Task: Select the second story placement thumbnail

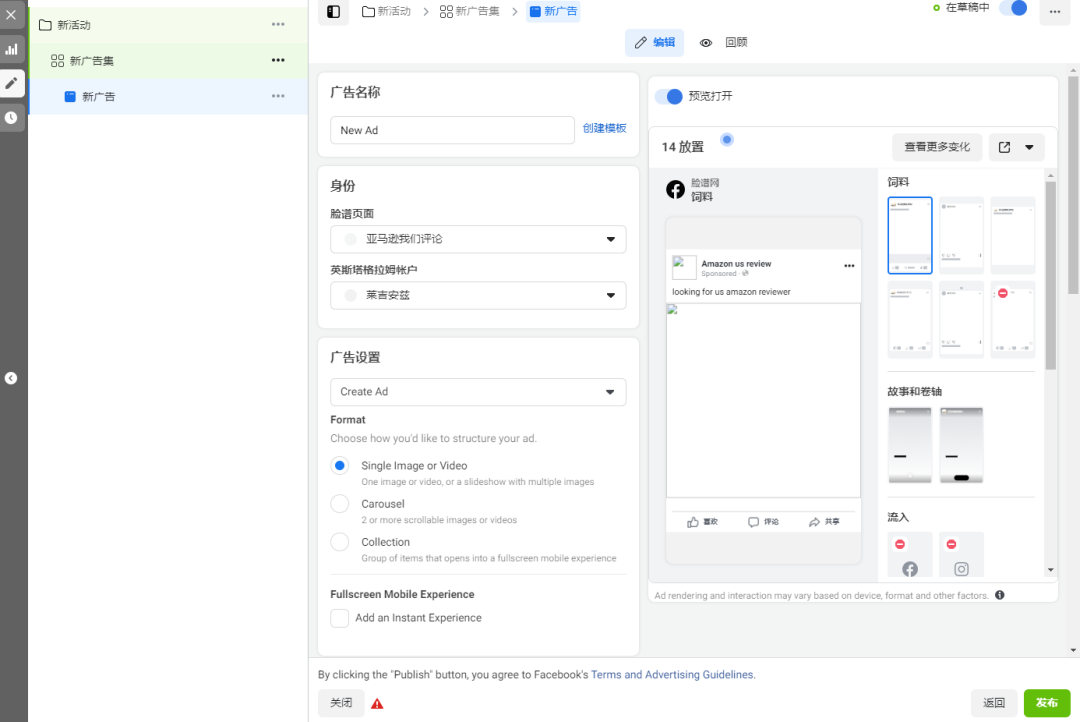Action: coord(962,445)
